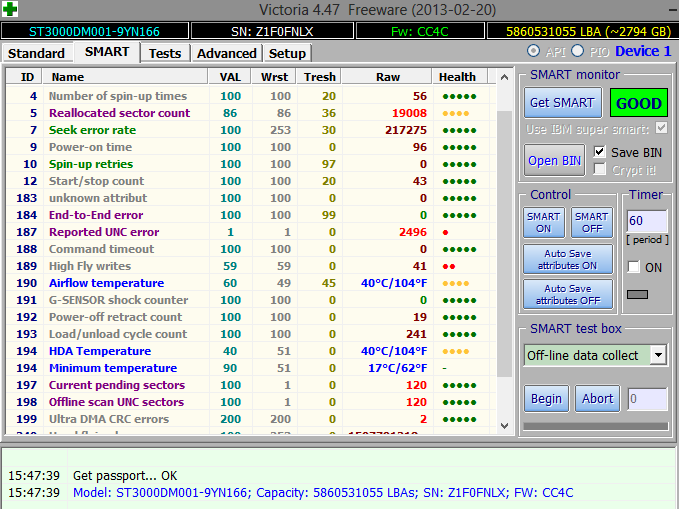The height and width of the screenshot is (509, 679).
Task: Toggle the Crypt it! checkbox
Action: pos(599,169)
